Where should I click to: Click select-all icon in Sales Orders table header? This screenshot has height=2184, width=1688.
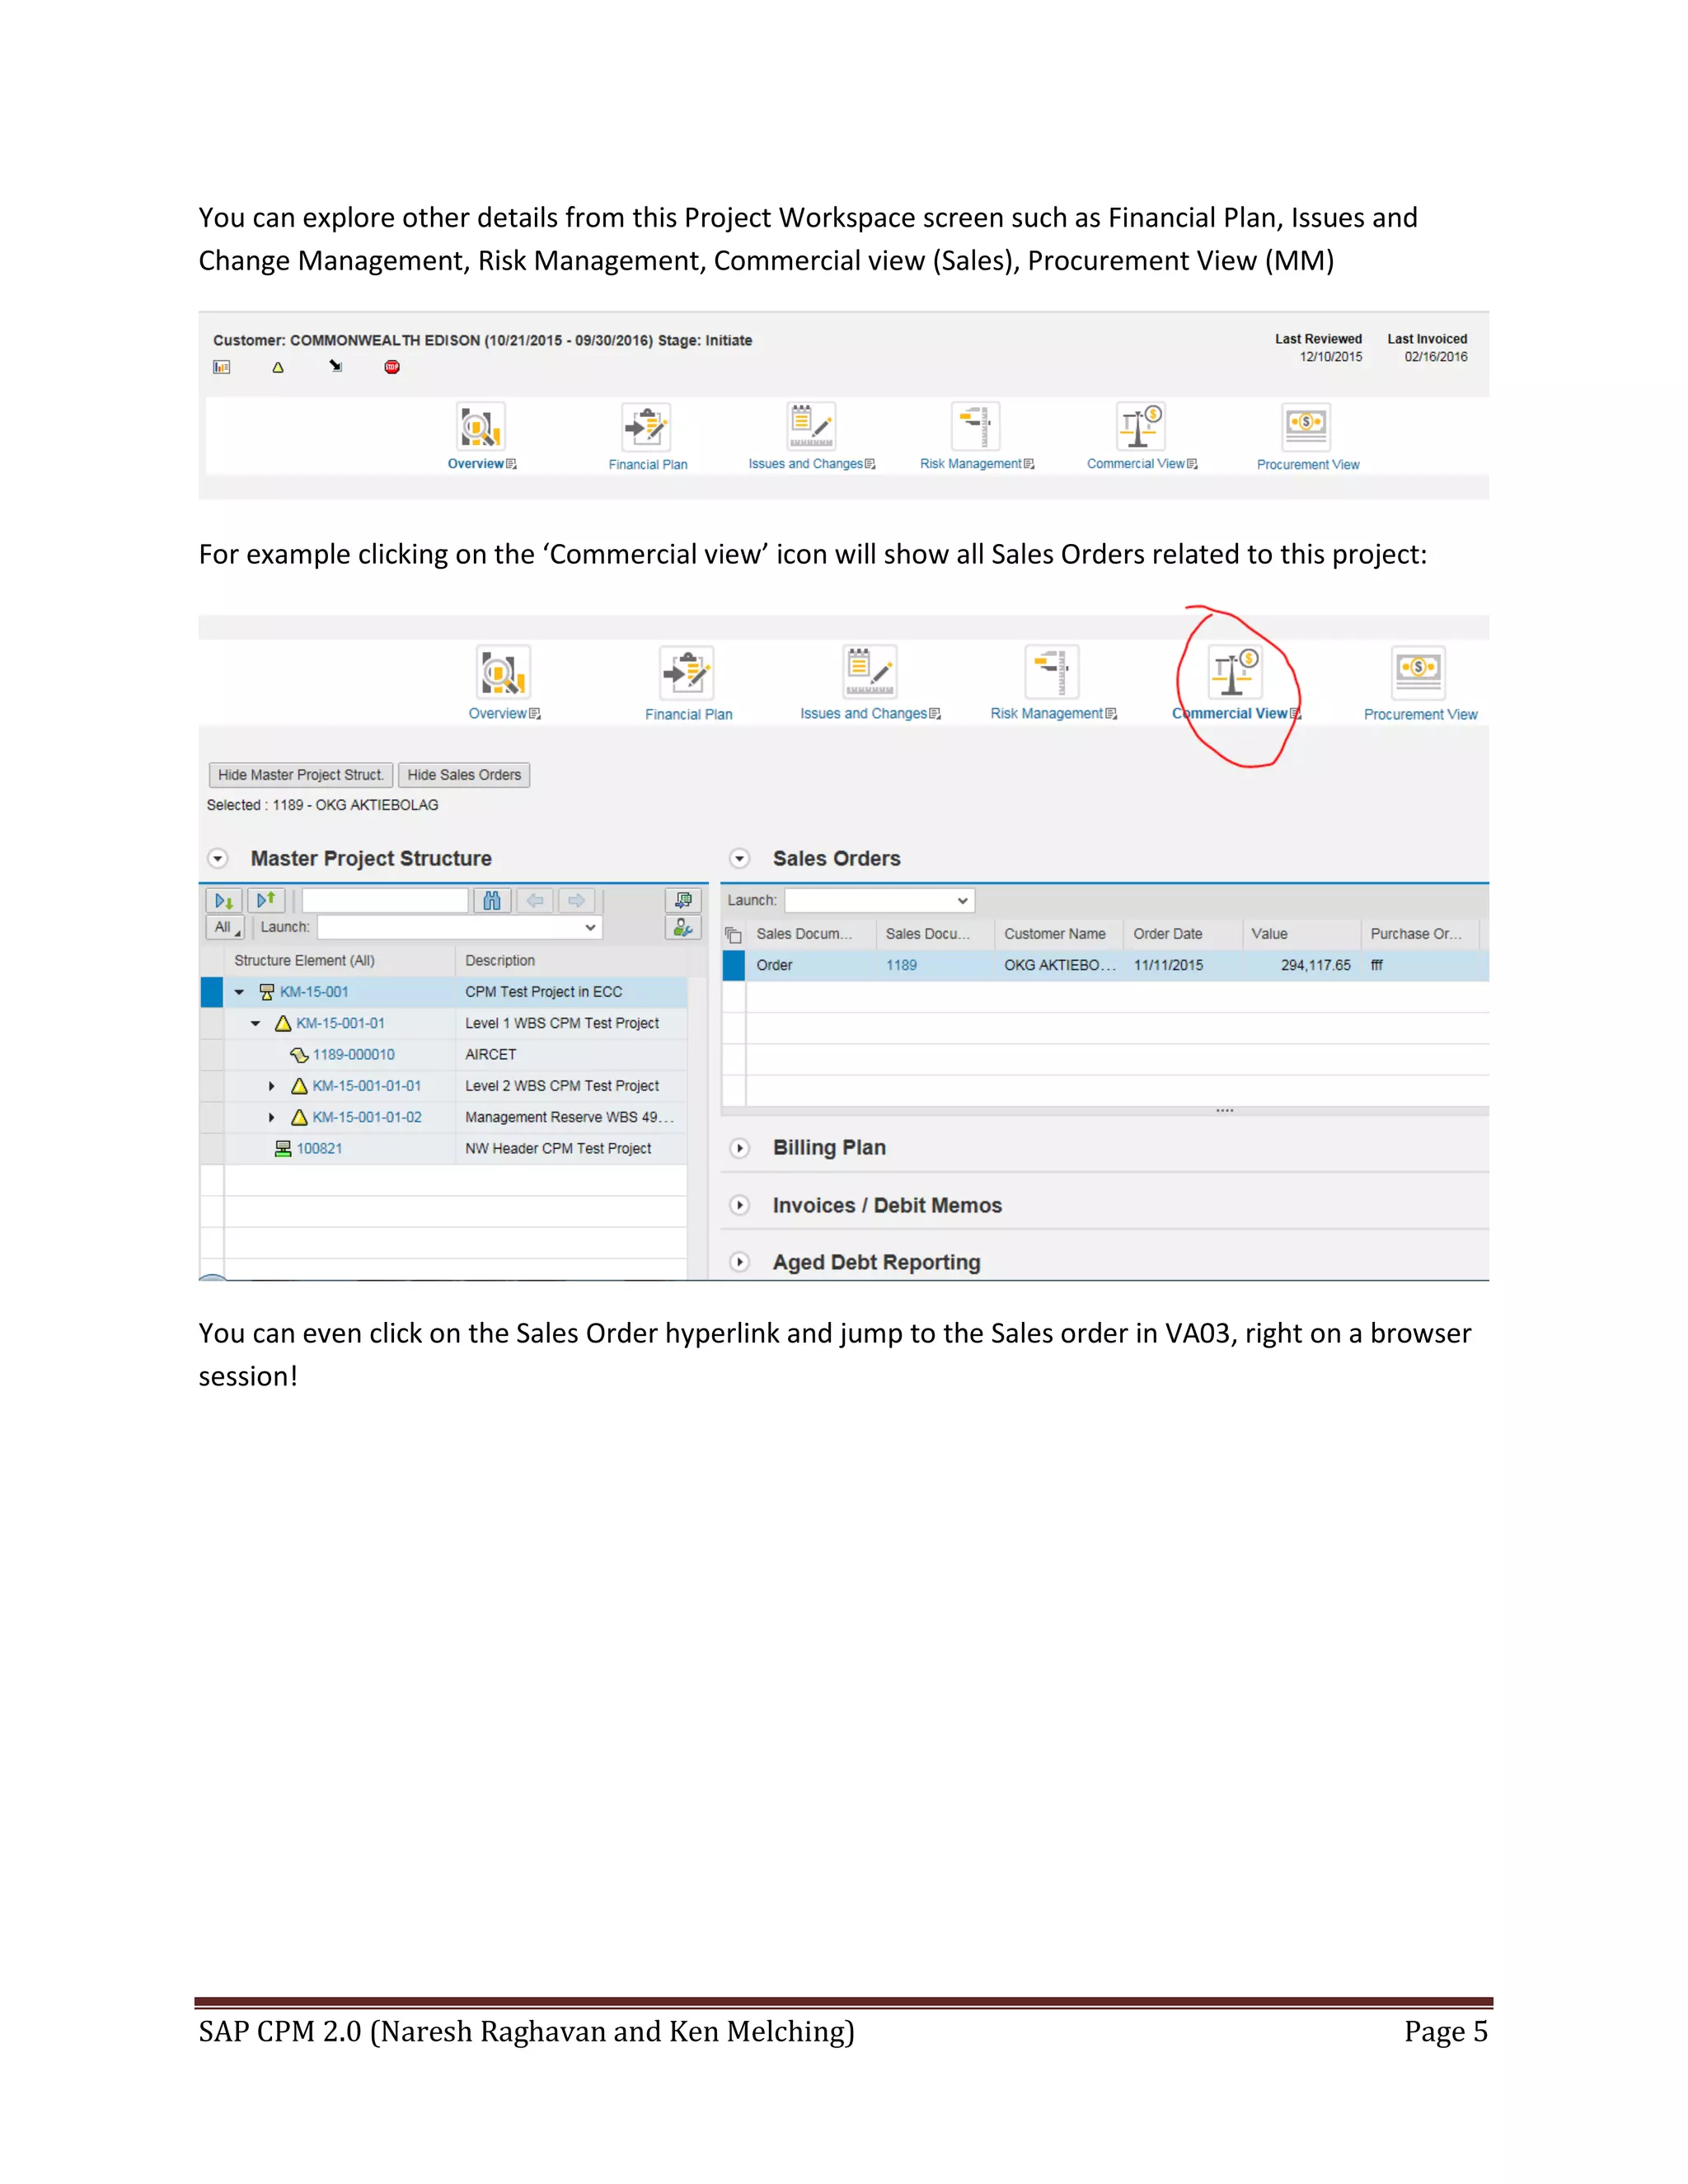click(x=733, y=935)
